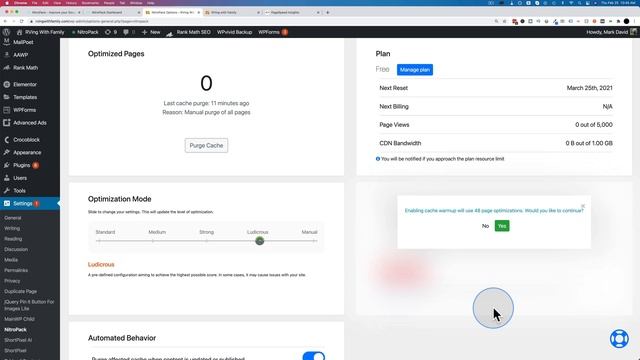
Task: Open the WordPress logo menu
Action: [x=6, y=32]
